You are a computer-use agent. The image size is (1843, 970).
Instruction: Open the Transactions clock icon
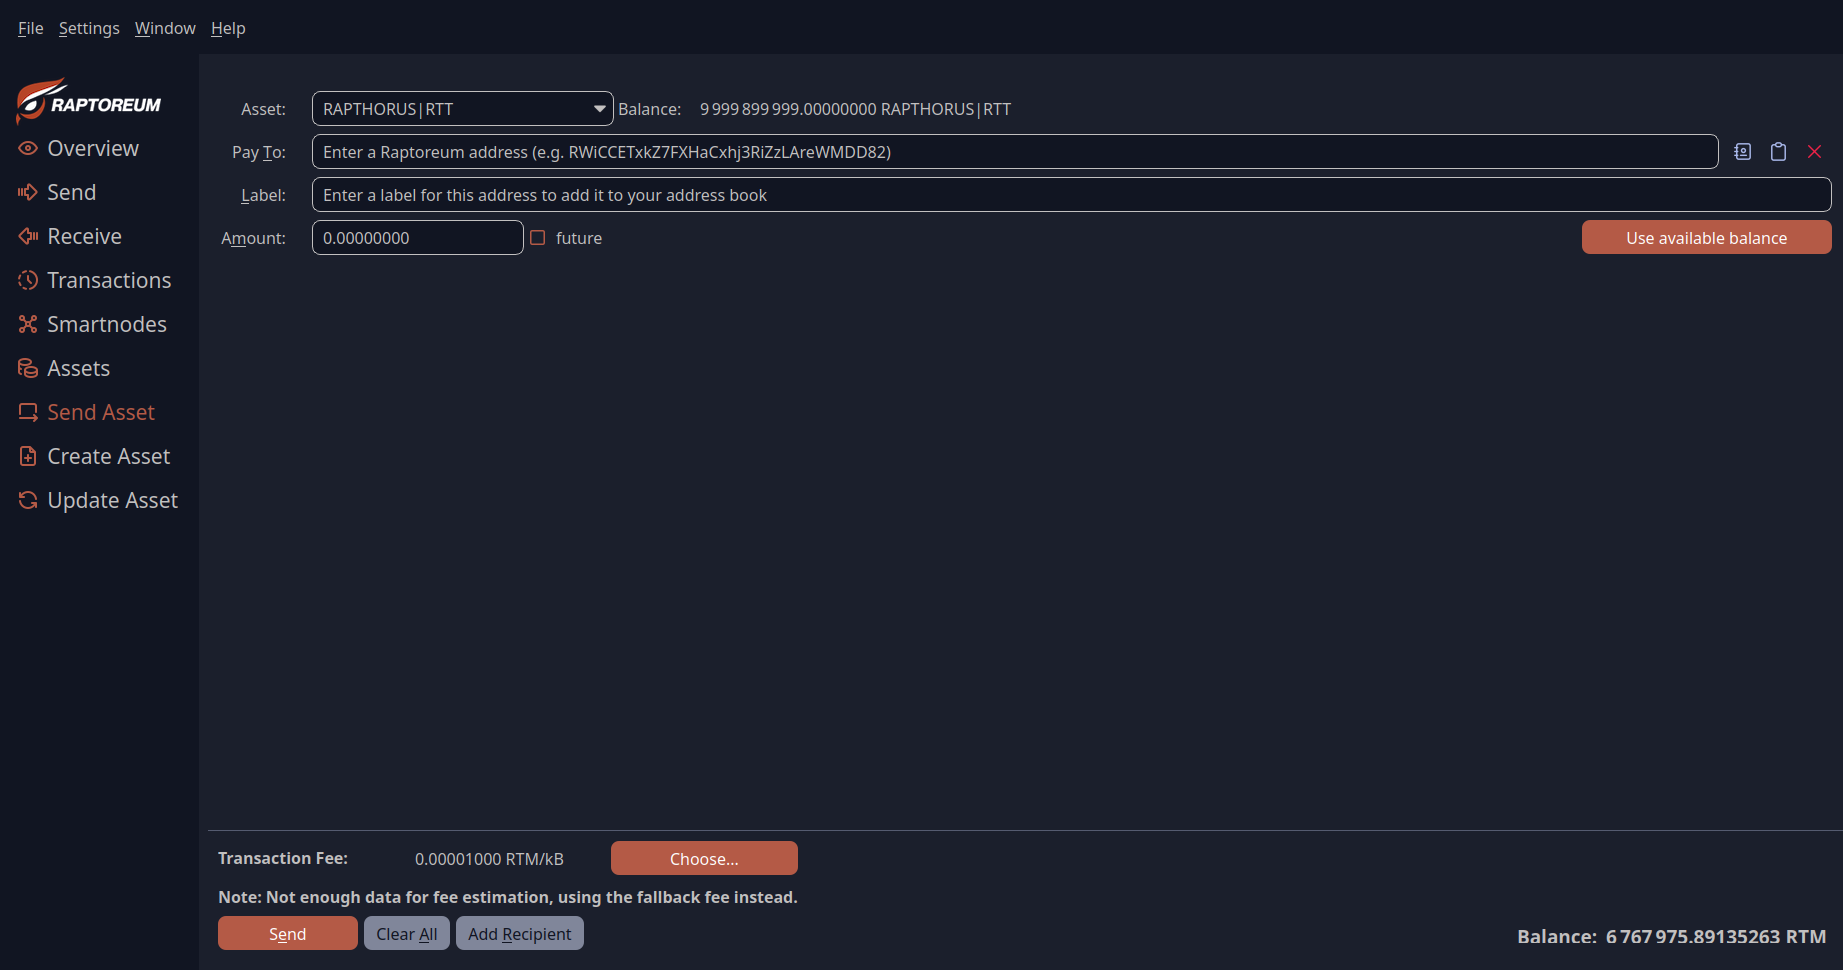(28, 280)
